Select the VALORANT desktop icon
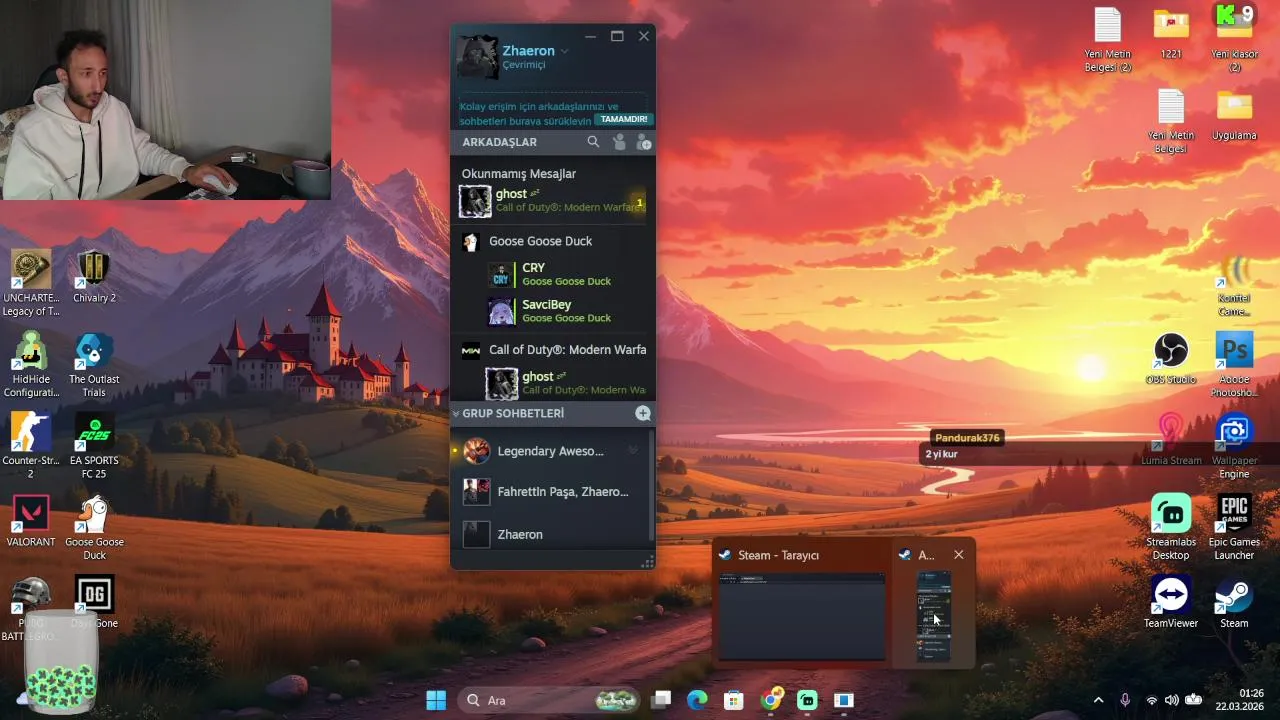 coord(31,521)
